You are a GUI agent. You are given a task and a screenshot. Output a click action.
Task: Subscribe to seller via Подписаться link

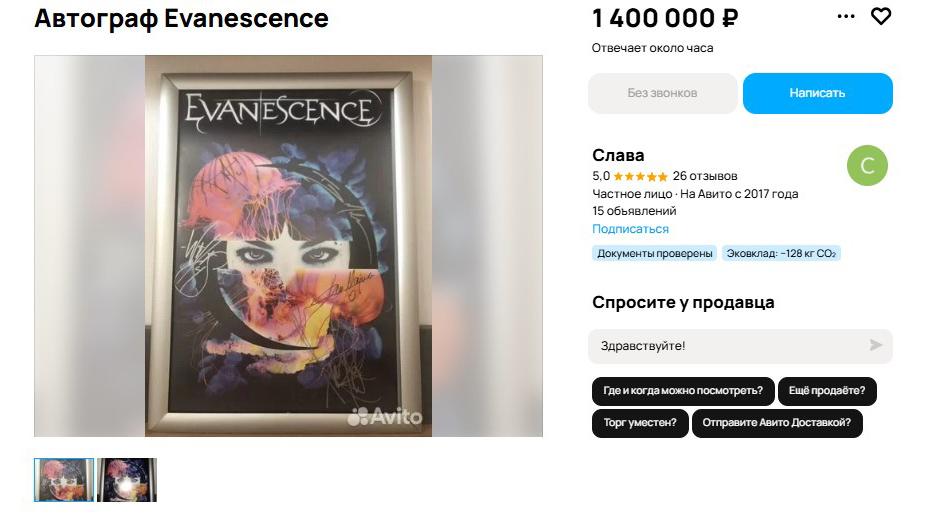pyautogui.click(x=630, y=229)
